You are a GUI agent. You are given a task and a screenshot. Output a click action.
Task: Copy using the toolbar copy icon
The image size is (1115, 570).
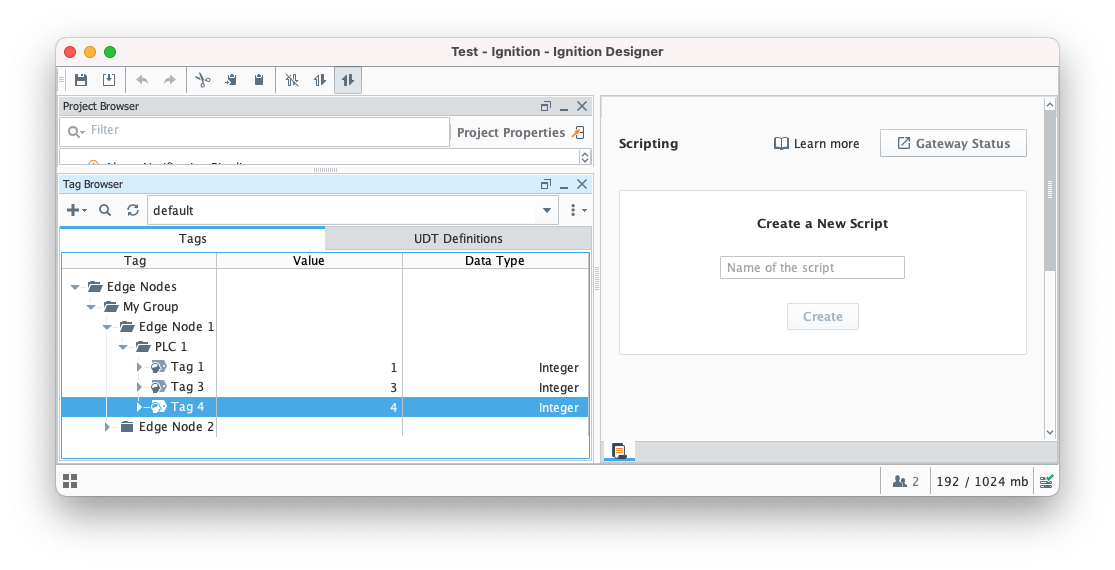click(x=231, y=80)
